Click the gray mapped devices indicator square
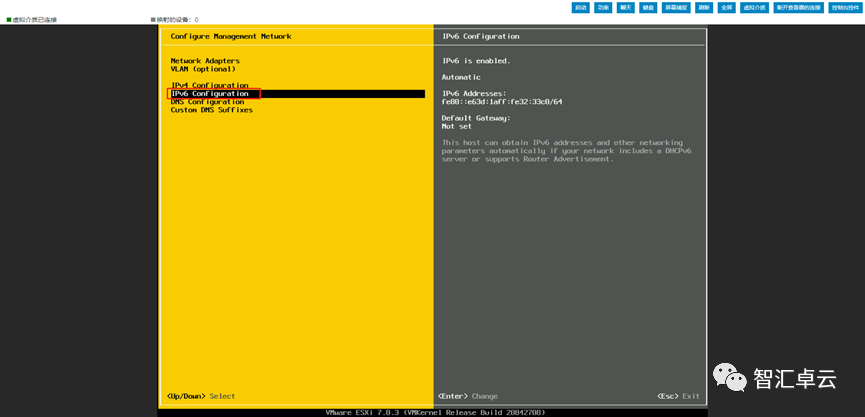Image resolution: width=865 pixels, height=417 pixels. [153, 20]
